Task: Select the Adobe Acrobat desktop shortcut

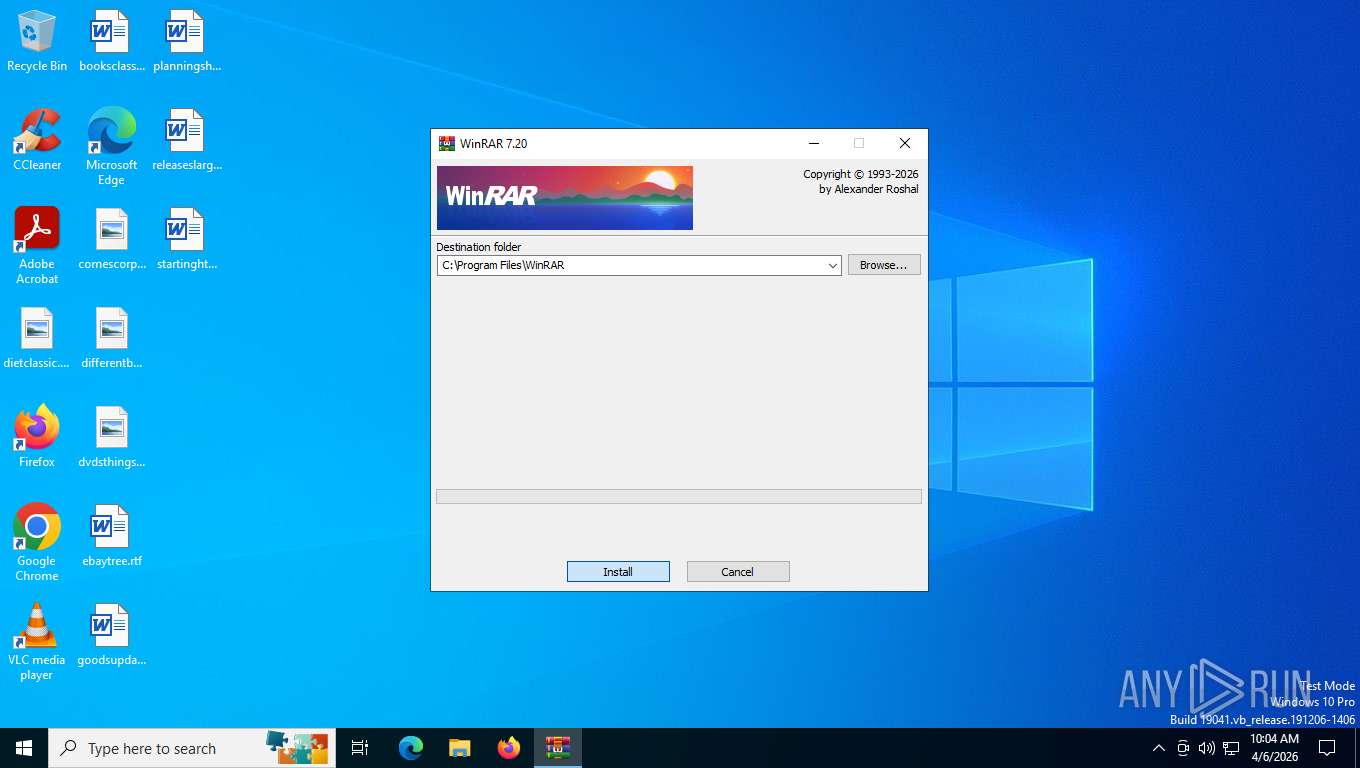Action: (x=37, y=246)
